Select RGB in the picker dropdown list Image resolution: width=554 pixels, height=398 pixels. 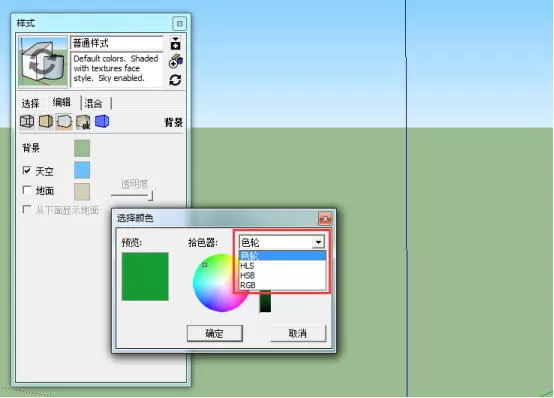coord(282,285)
